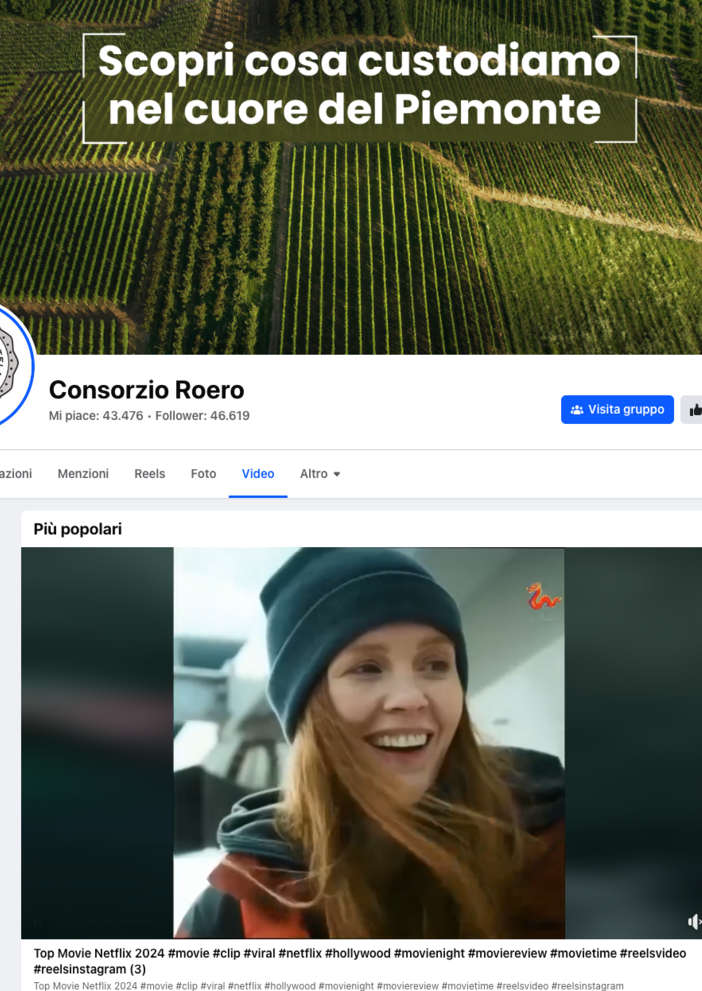
Task: Click the active Video tab
Action: tap(258, 474)
